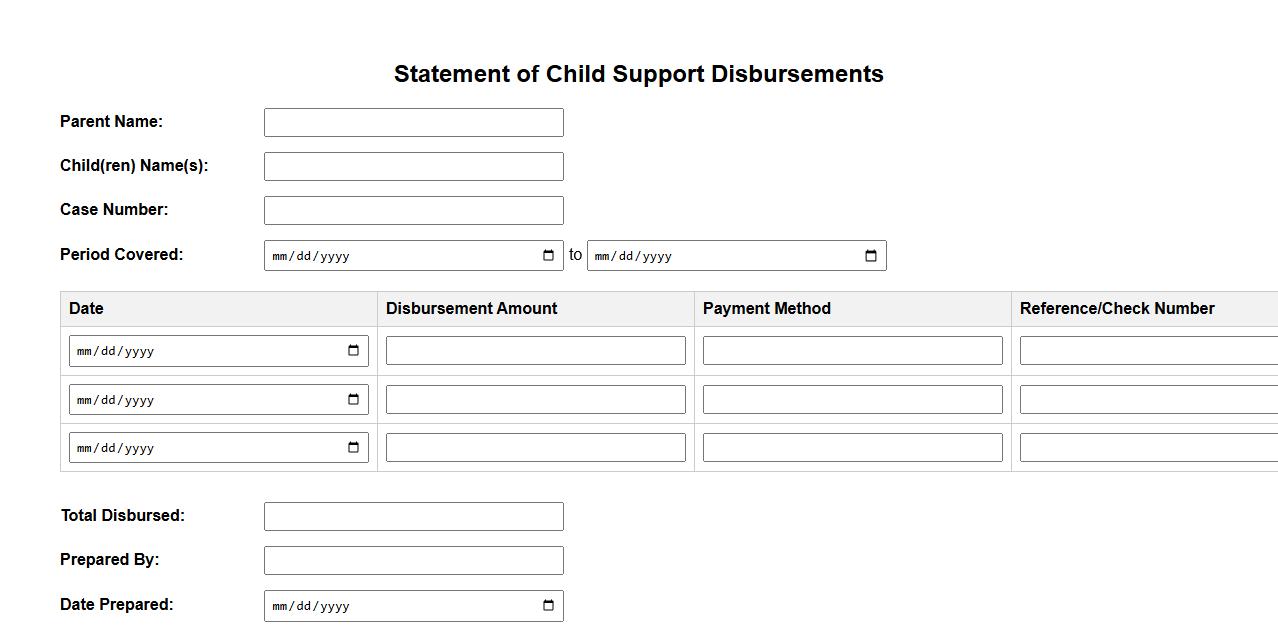Open calendar icon in first table row date
1278x635 pixels.
pyautogui.click(x=353, y=351)
